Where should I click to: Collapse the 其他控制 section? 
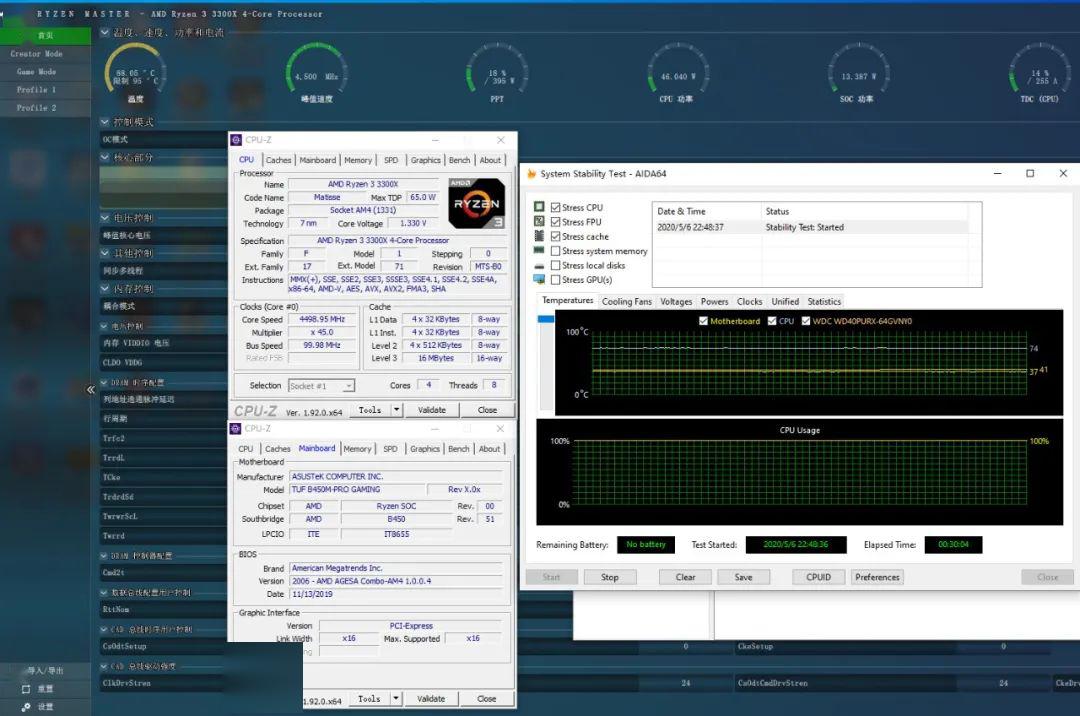click(x=105, y=253)
